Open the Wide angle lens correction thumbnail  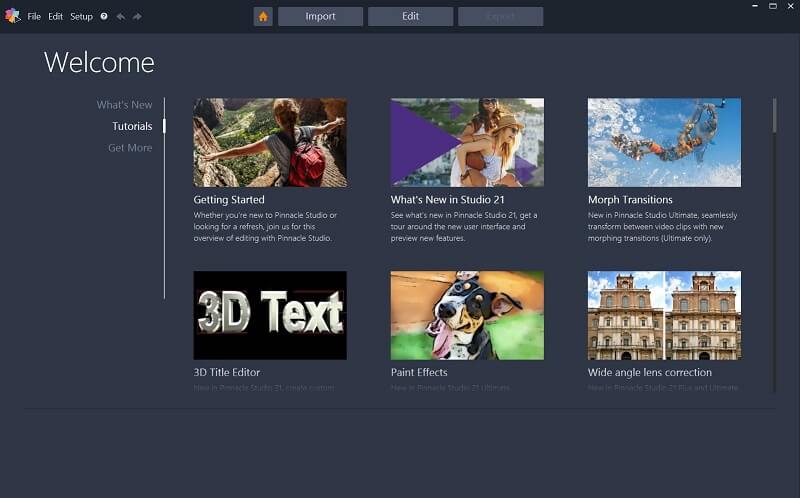click(x=664, y=315)
